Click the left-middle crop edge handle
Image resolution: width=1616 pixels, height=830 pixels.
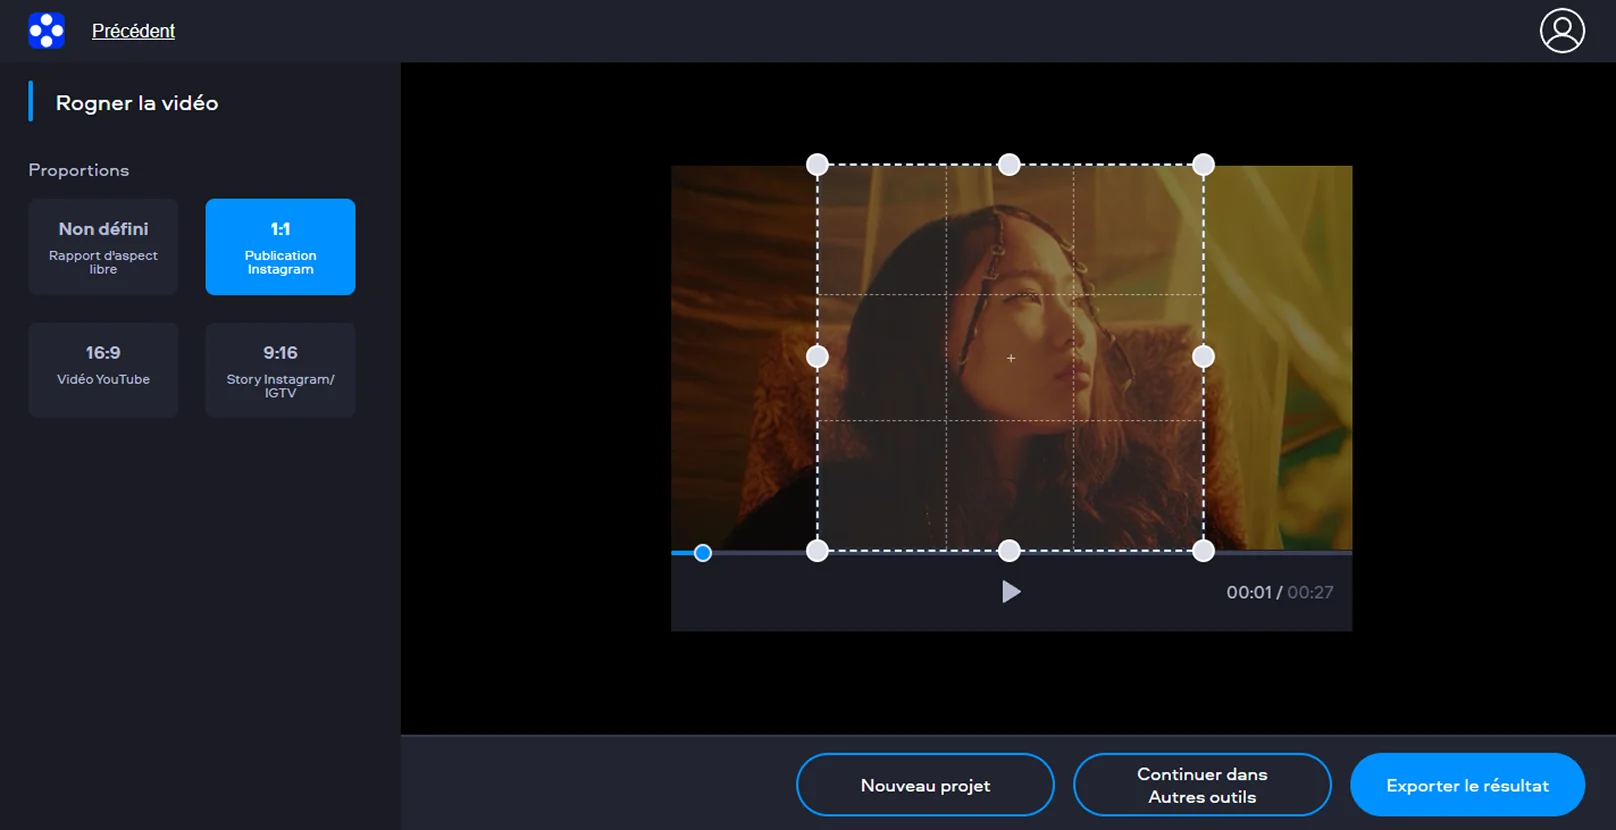click(x=817, y=357)
